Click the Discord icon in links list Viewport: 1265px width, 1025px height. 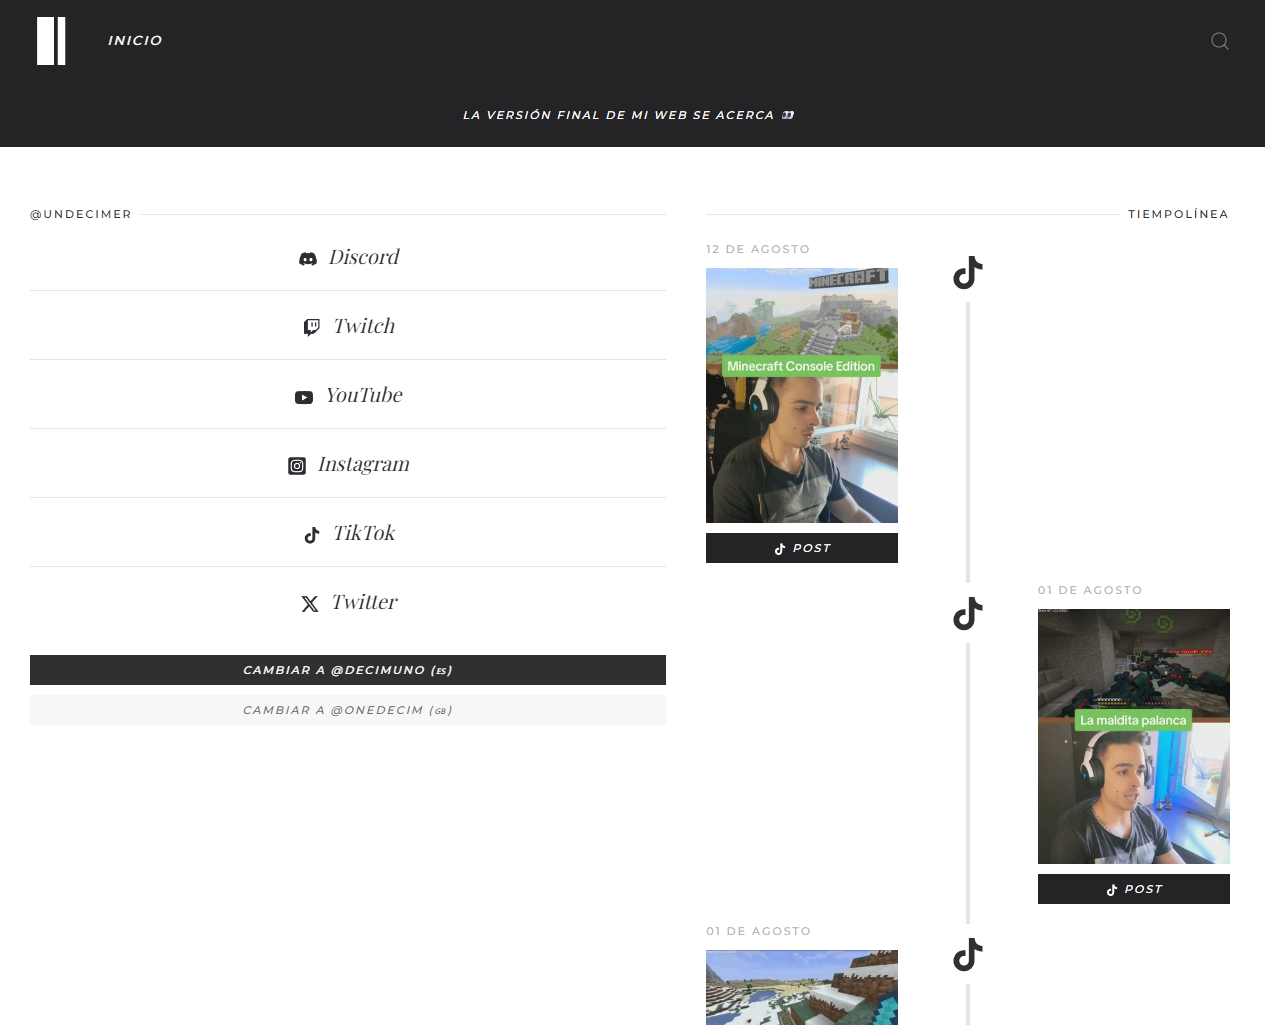(308, 259)
